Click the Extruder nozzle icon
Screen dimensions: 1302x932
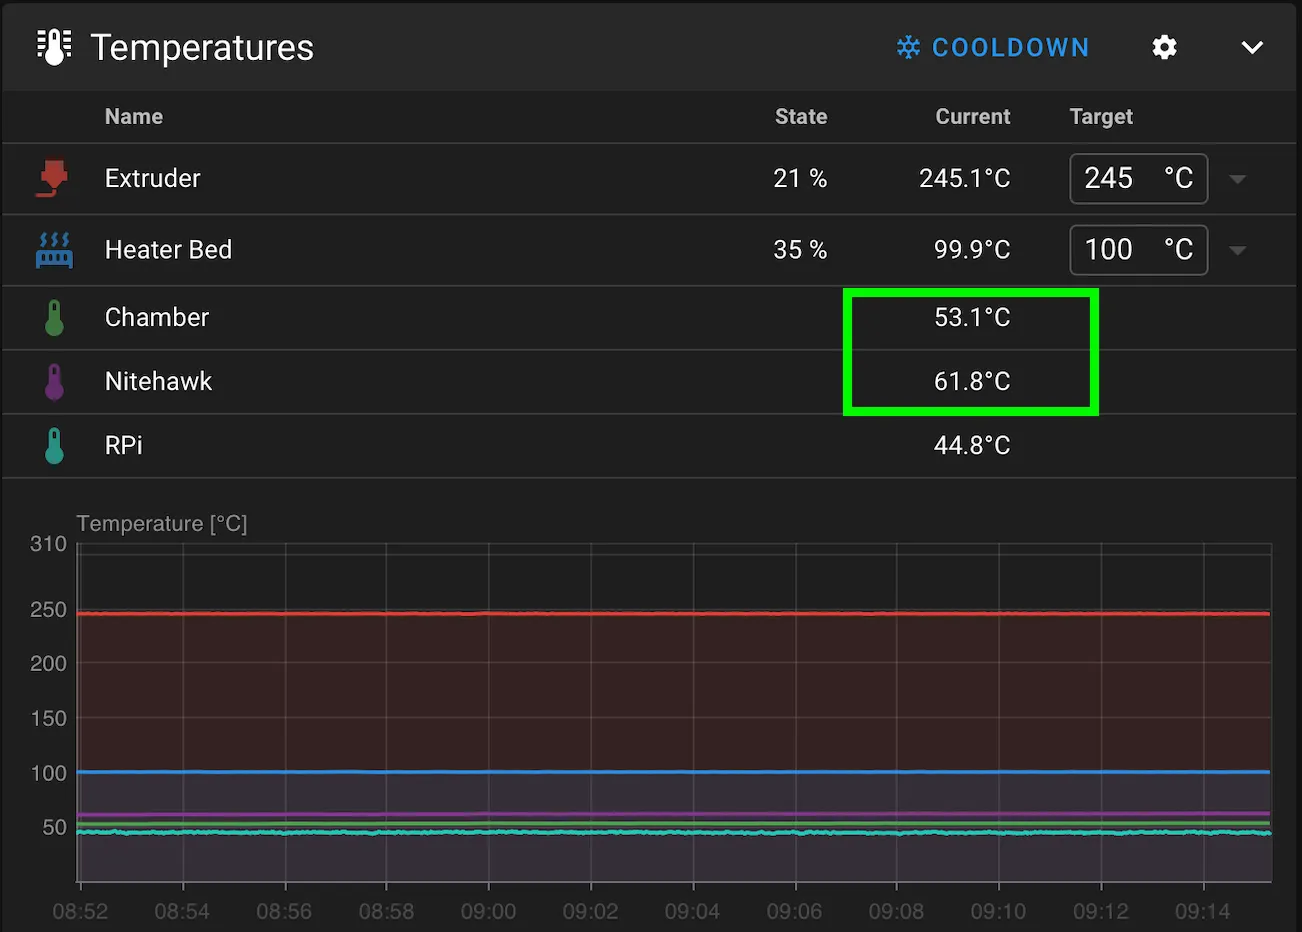click(54, 178)
